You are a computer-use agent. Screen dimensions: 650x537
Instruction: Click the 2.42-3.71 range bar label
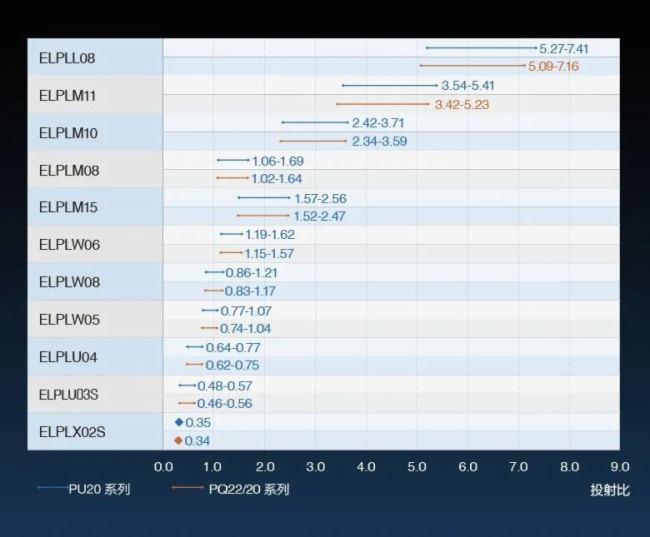click(378, 123)
